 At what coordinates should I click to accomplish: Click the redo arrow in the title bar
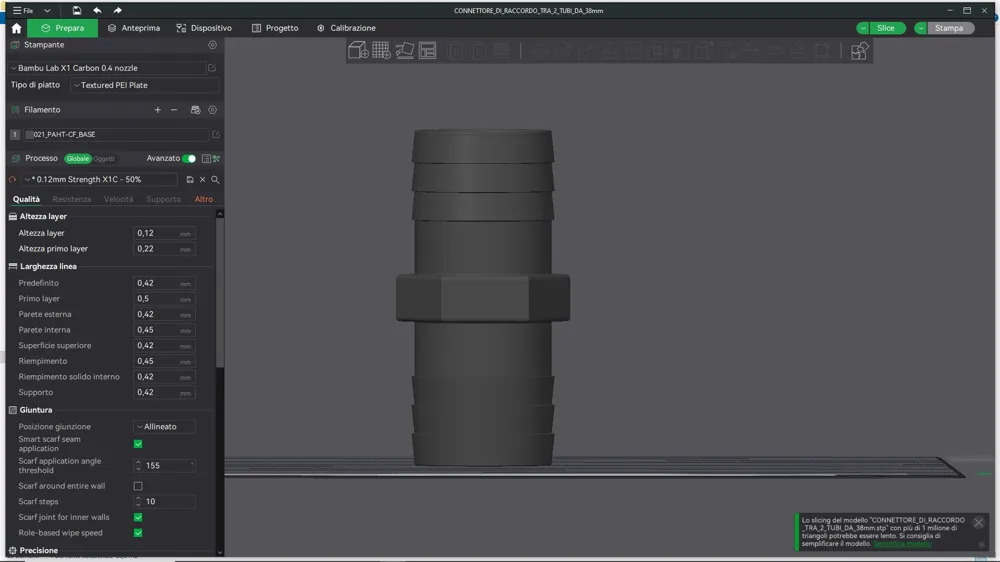click(x=117, y=10)
